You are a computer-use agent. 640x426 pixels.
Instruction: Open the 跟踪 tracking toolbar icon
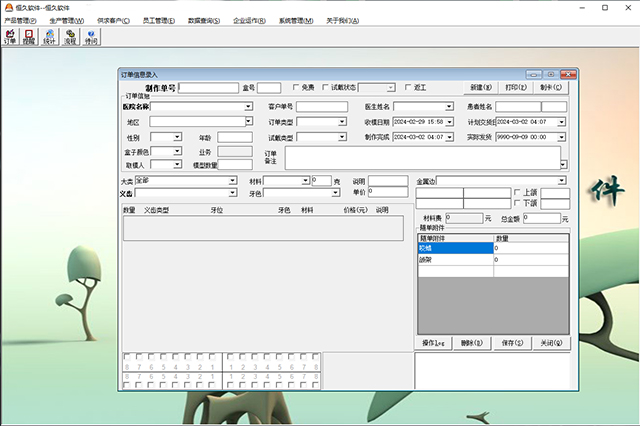pos(31,38)
